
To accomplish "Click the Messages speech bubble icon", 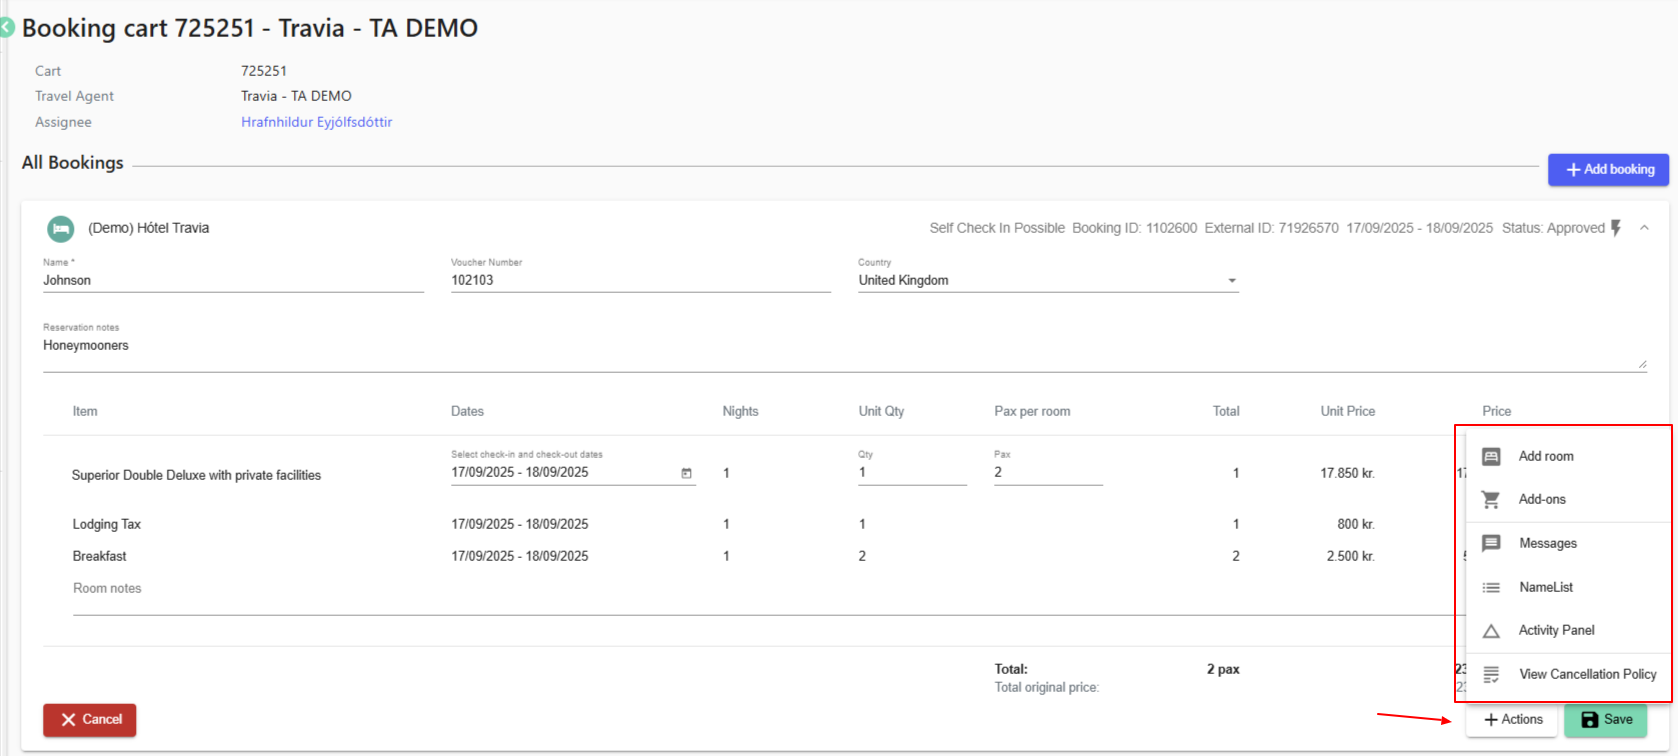I will click(1491, 543).
